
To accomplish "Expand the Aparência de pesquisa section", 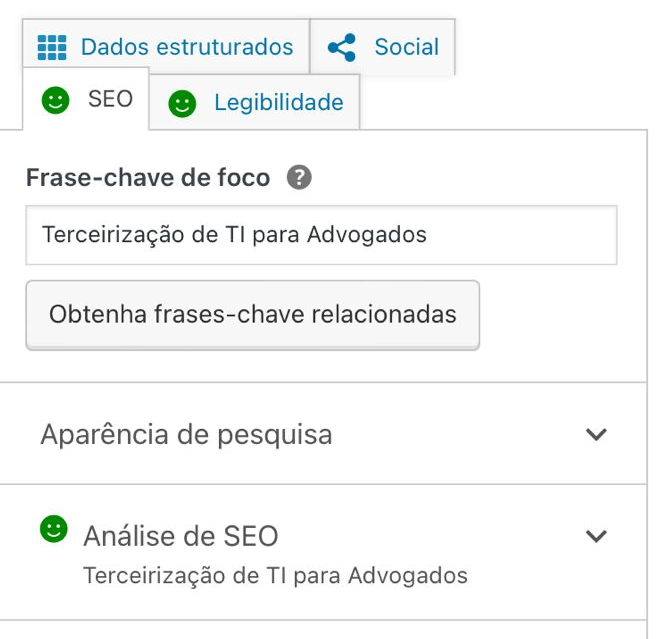I will coord(187,435).
